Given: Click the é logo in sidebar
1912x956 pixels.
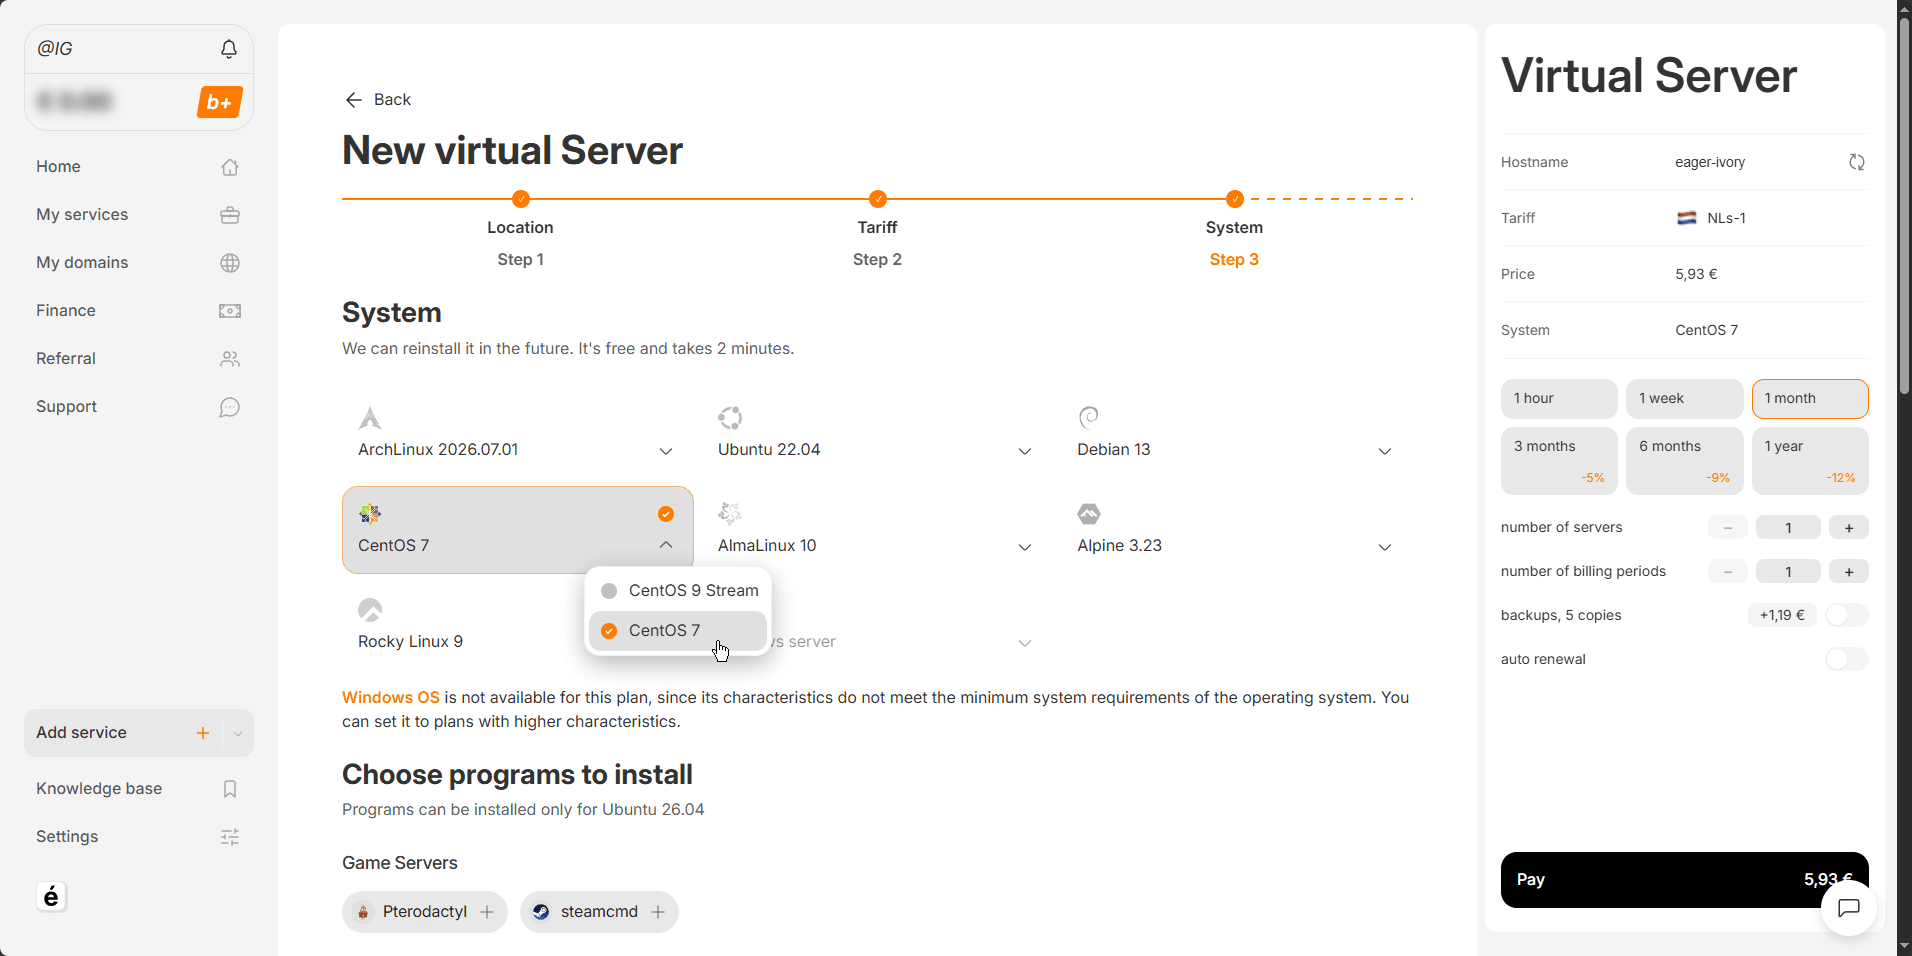Looking at the screenshot, I should (51, 897).
